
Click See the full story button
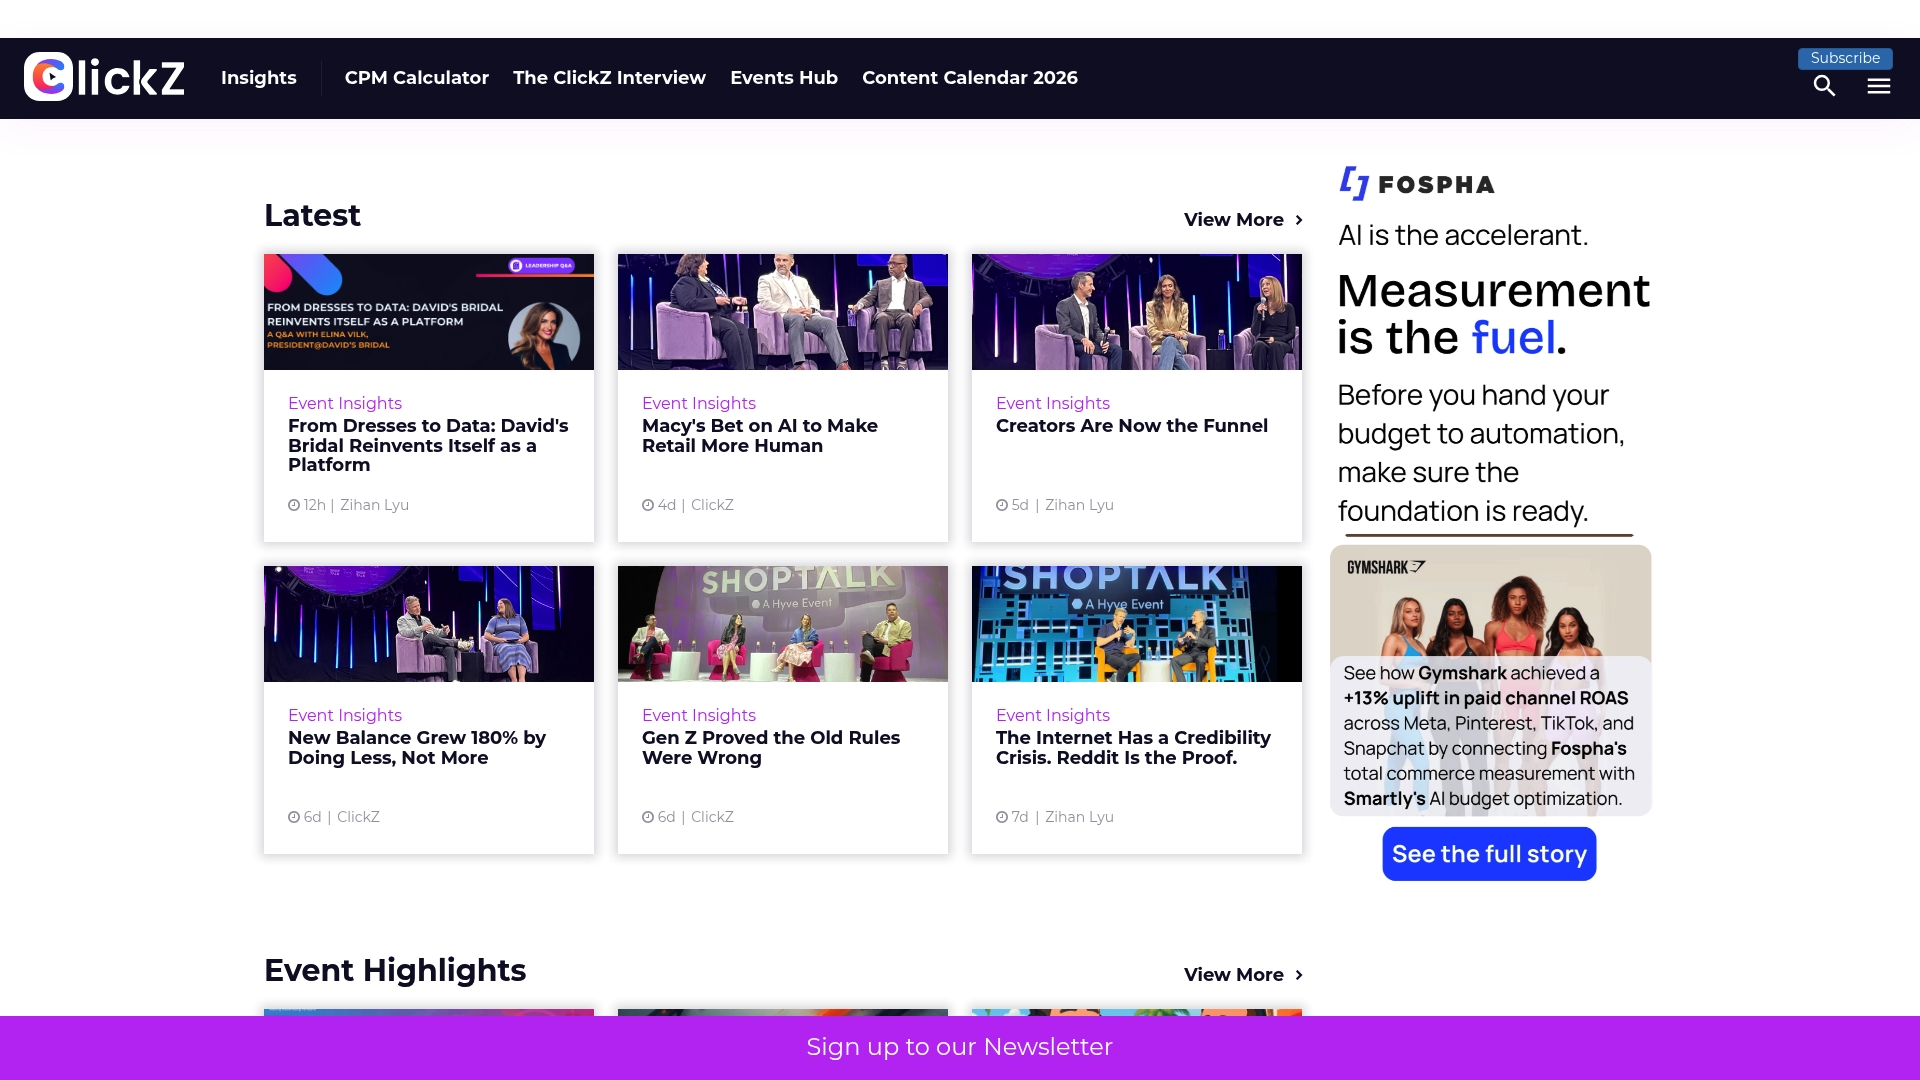(x=1489, y=854)
